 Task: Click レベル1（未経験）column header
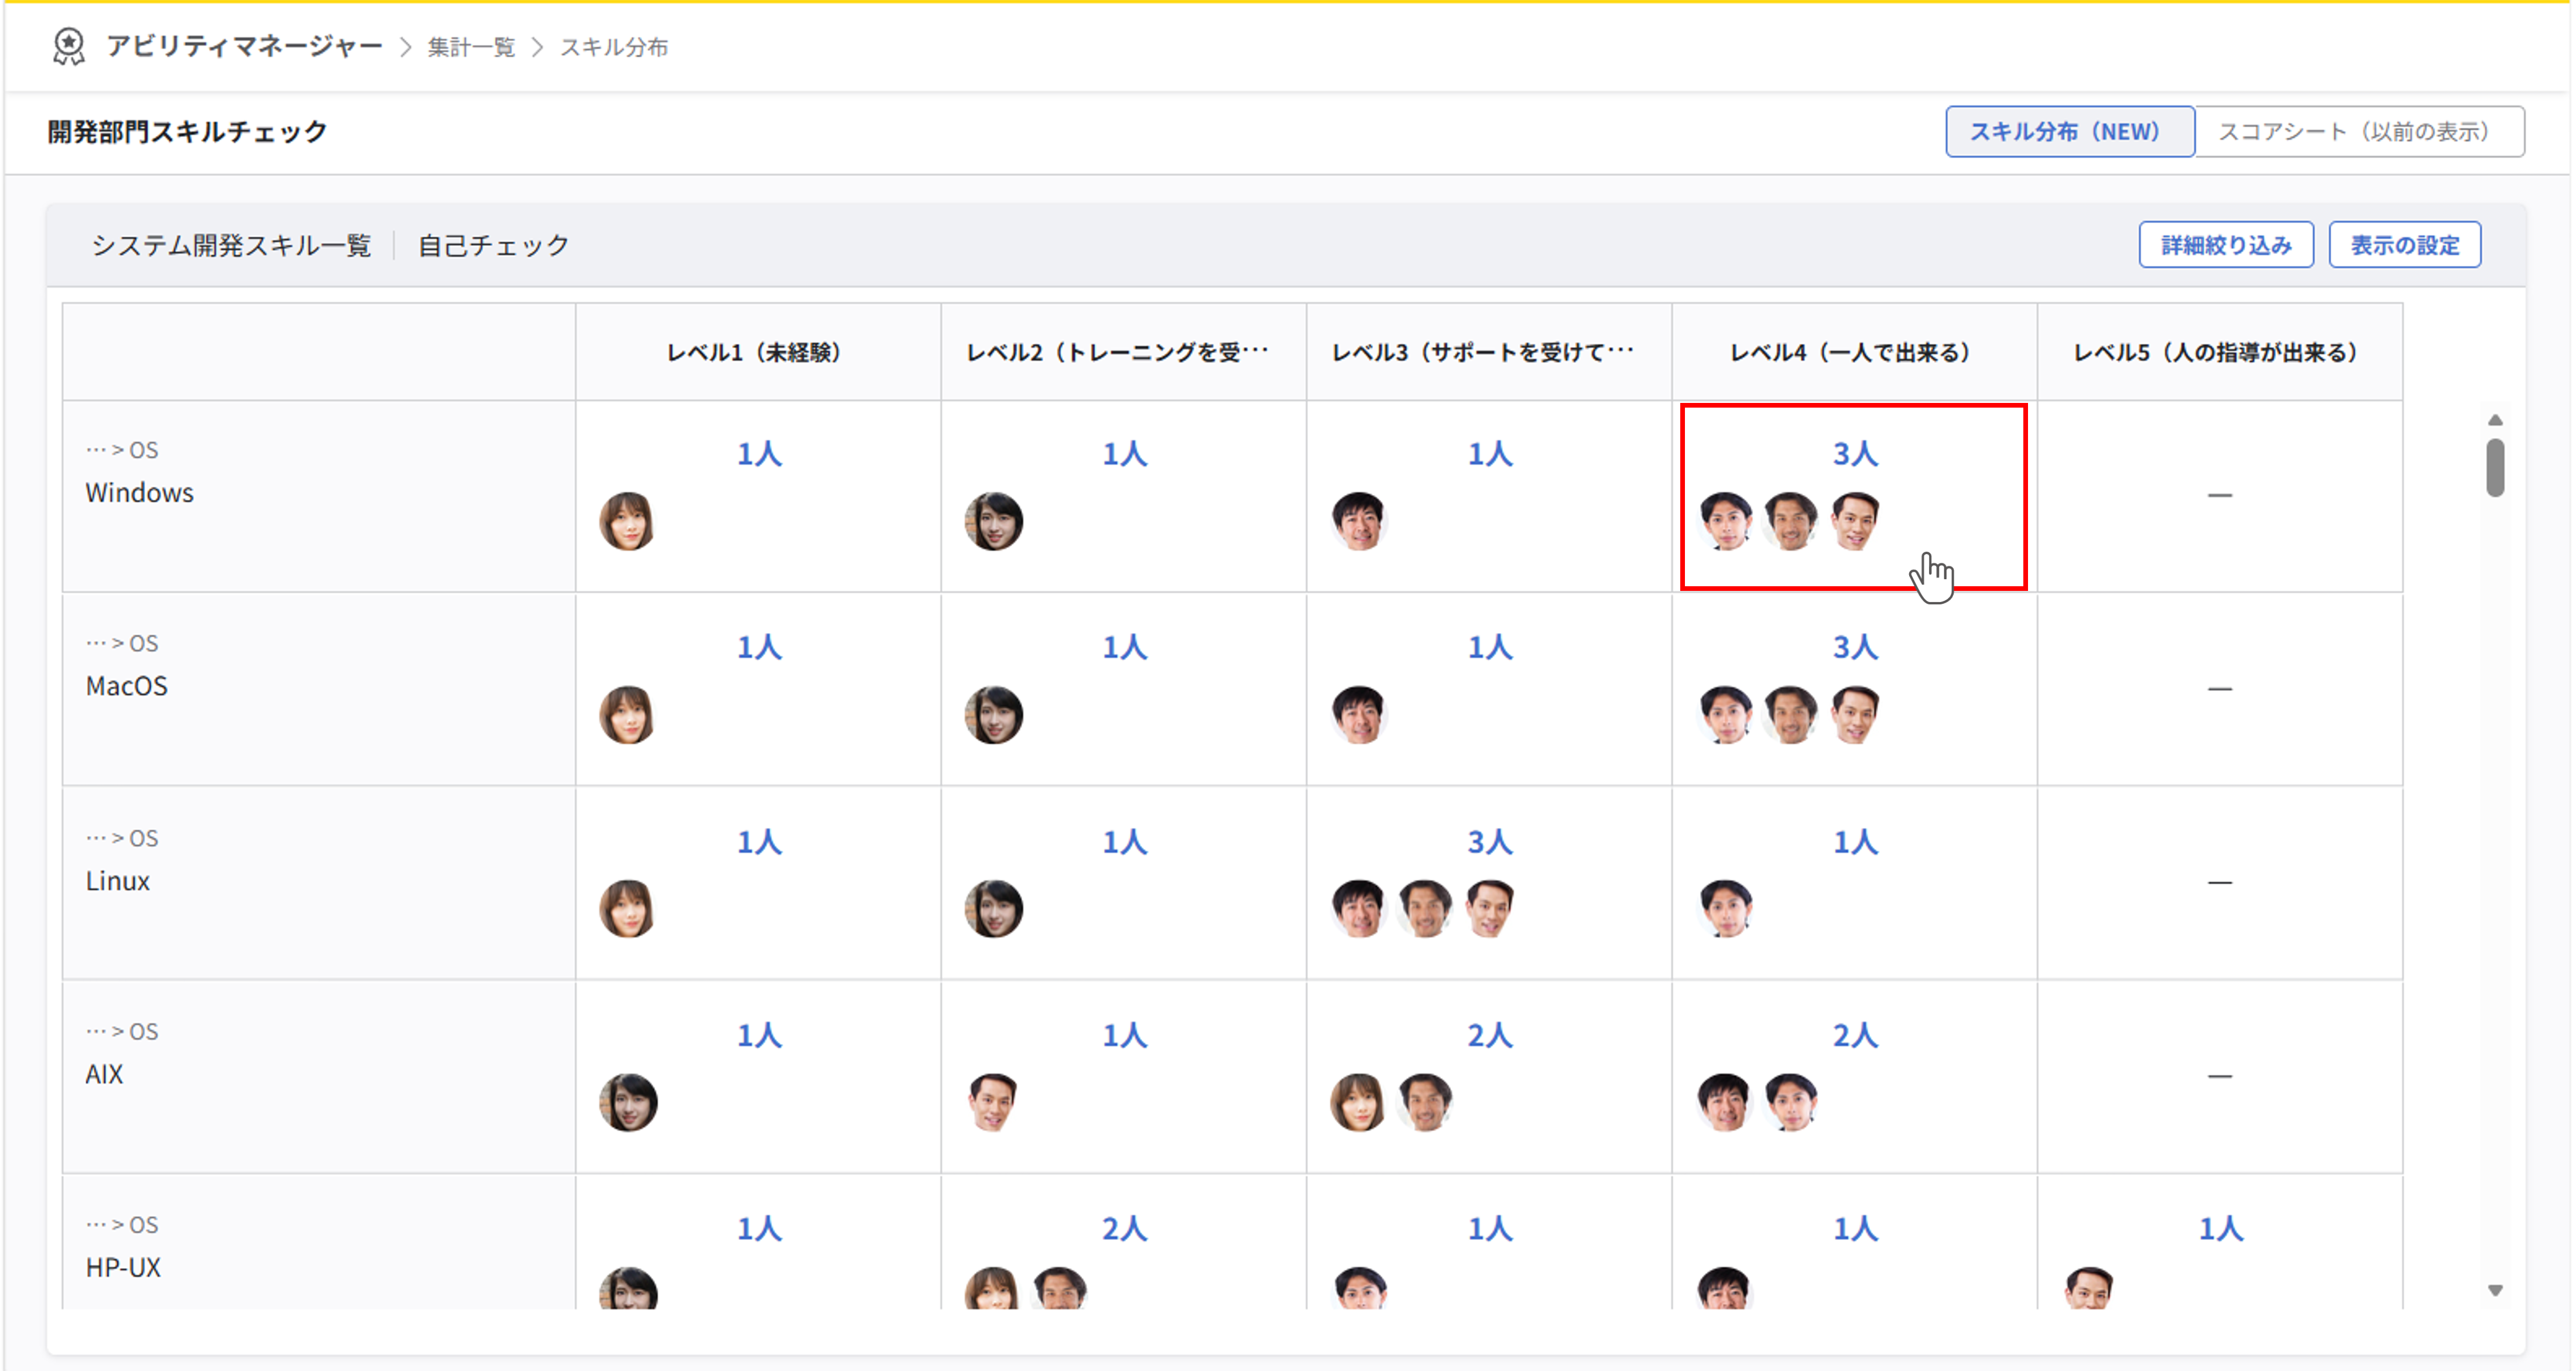pos(757,352)
